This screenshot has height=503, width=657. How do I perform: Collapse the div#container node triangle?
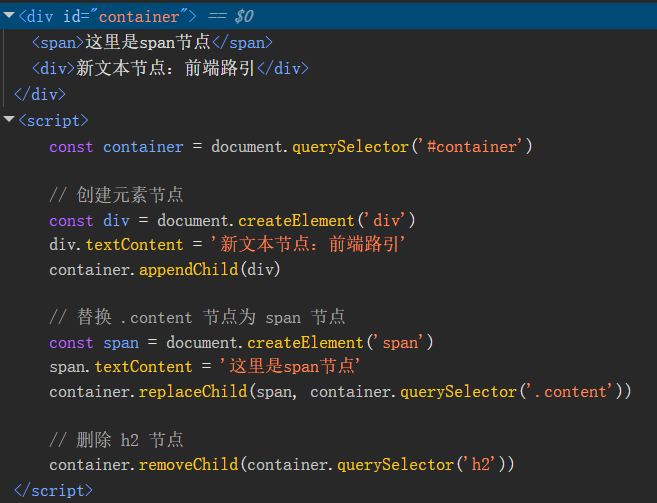tap(8, 16)
